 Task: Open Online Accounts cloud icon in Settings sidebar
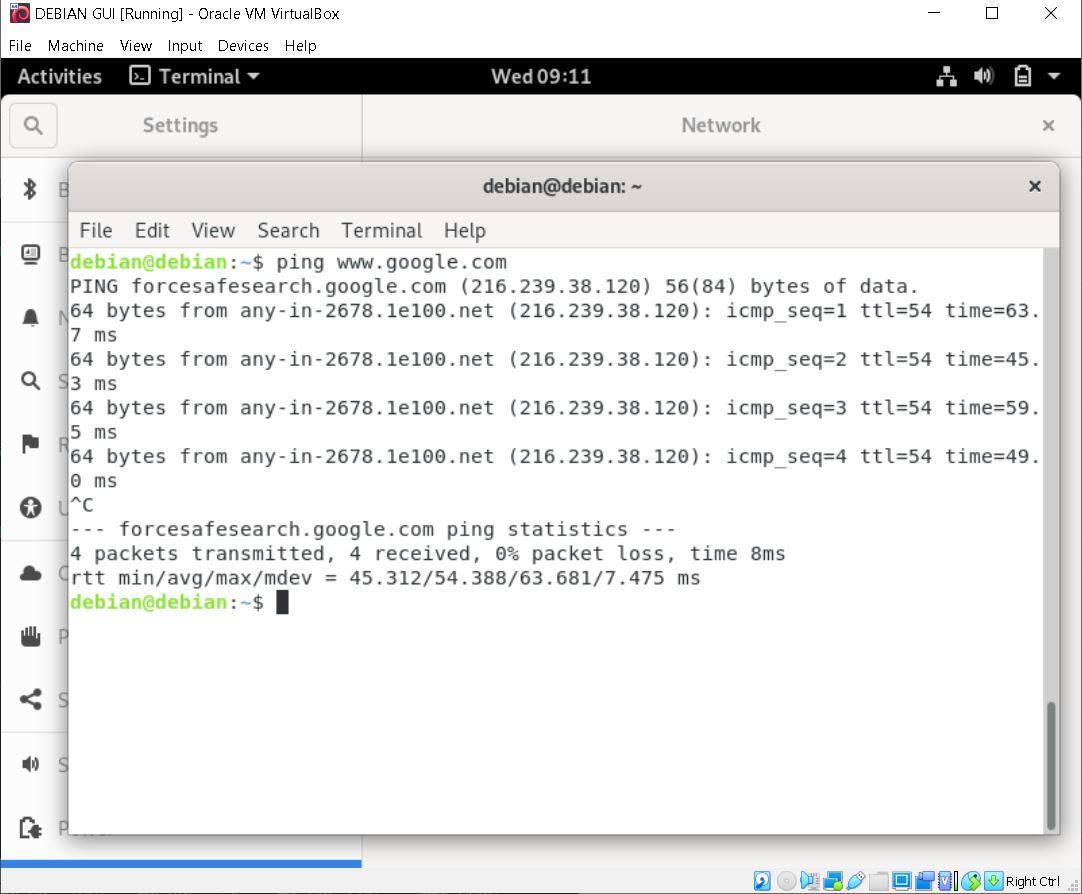point(30,573)
